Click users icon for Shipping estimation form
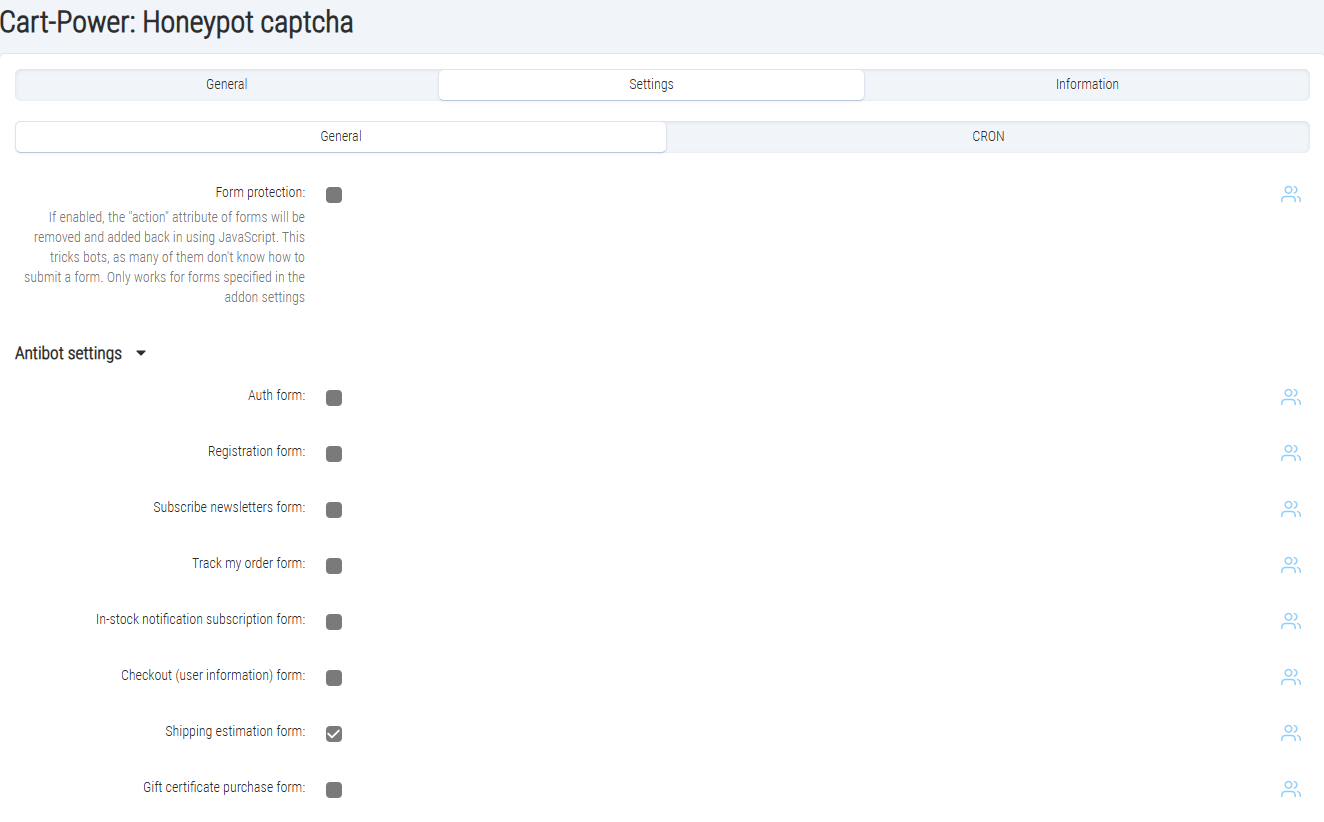The height and width of the screenshot is (822, 1324). (x=1291, y=733)
